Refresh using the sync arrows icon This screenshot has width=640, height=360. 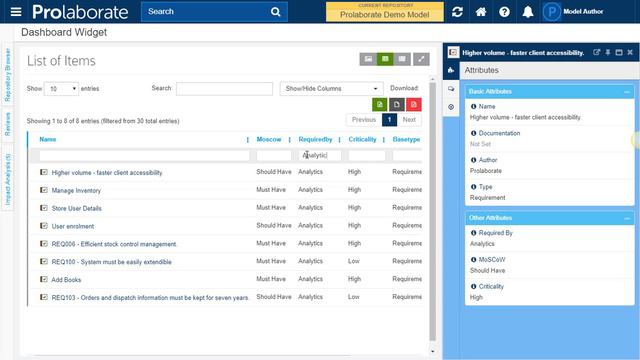(x=457, y=12)
